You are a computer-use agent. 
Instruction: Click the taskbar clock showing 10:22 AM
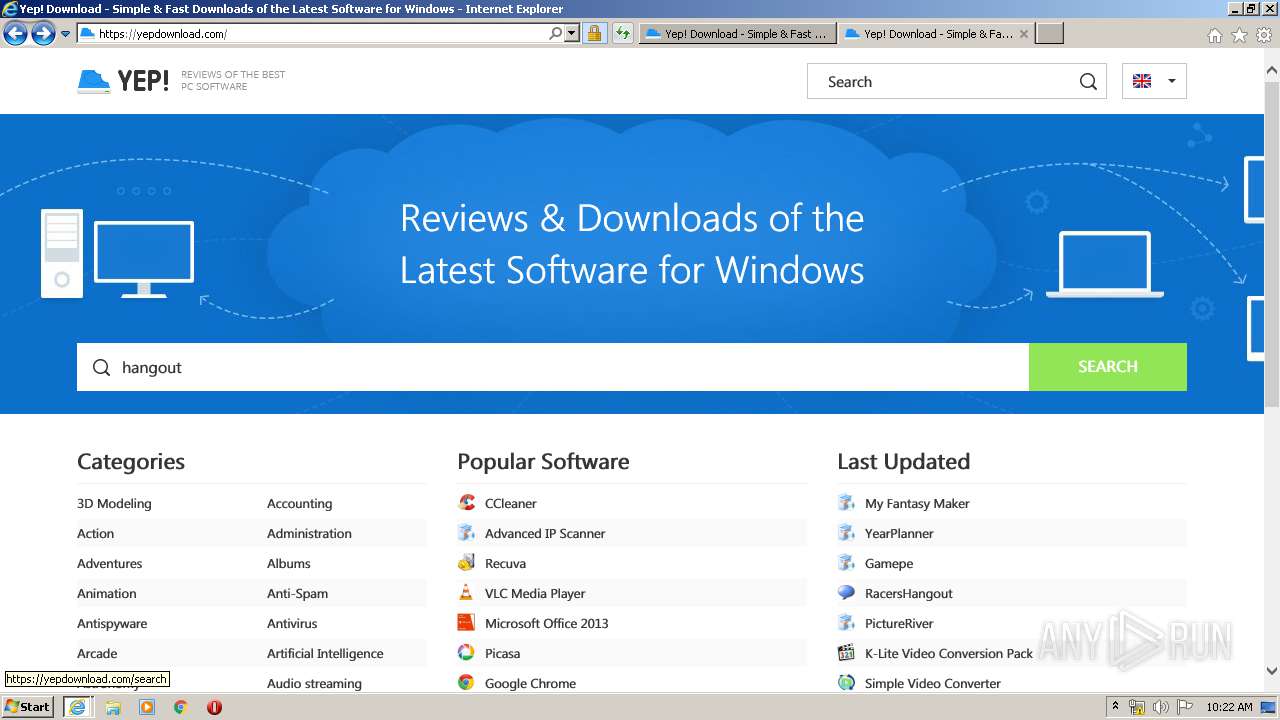(1229, 707)
